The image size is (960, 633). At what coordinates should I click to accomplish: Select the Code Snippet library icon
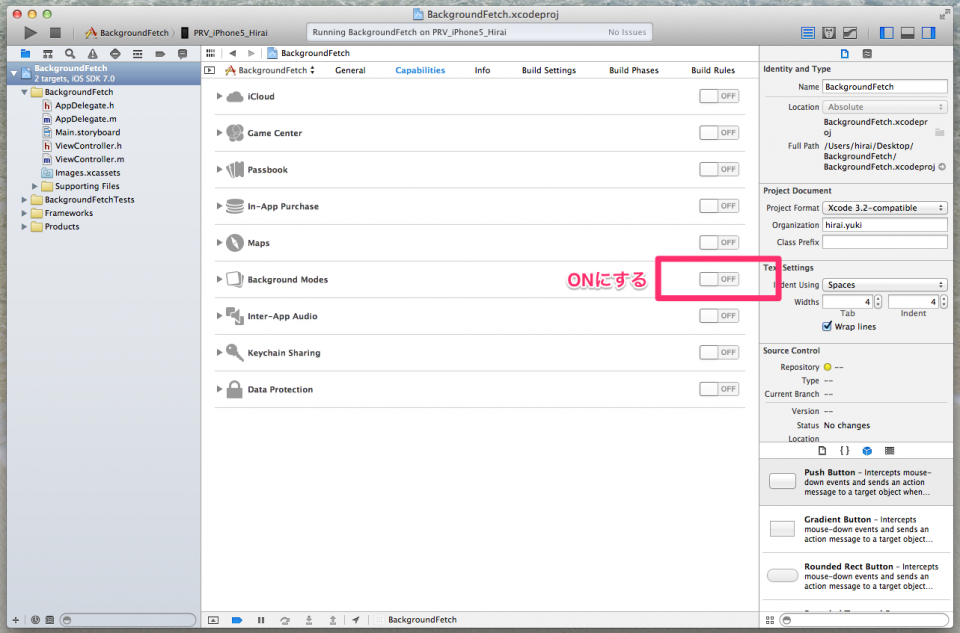pos(845,451)
